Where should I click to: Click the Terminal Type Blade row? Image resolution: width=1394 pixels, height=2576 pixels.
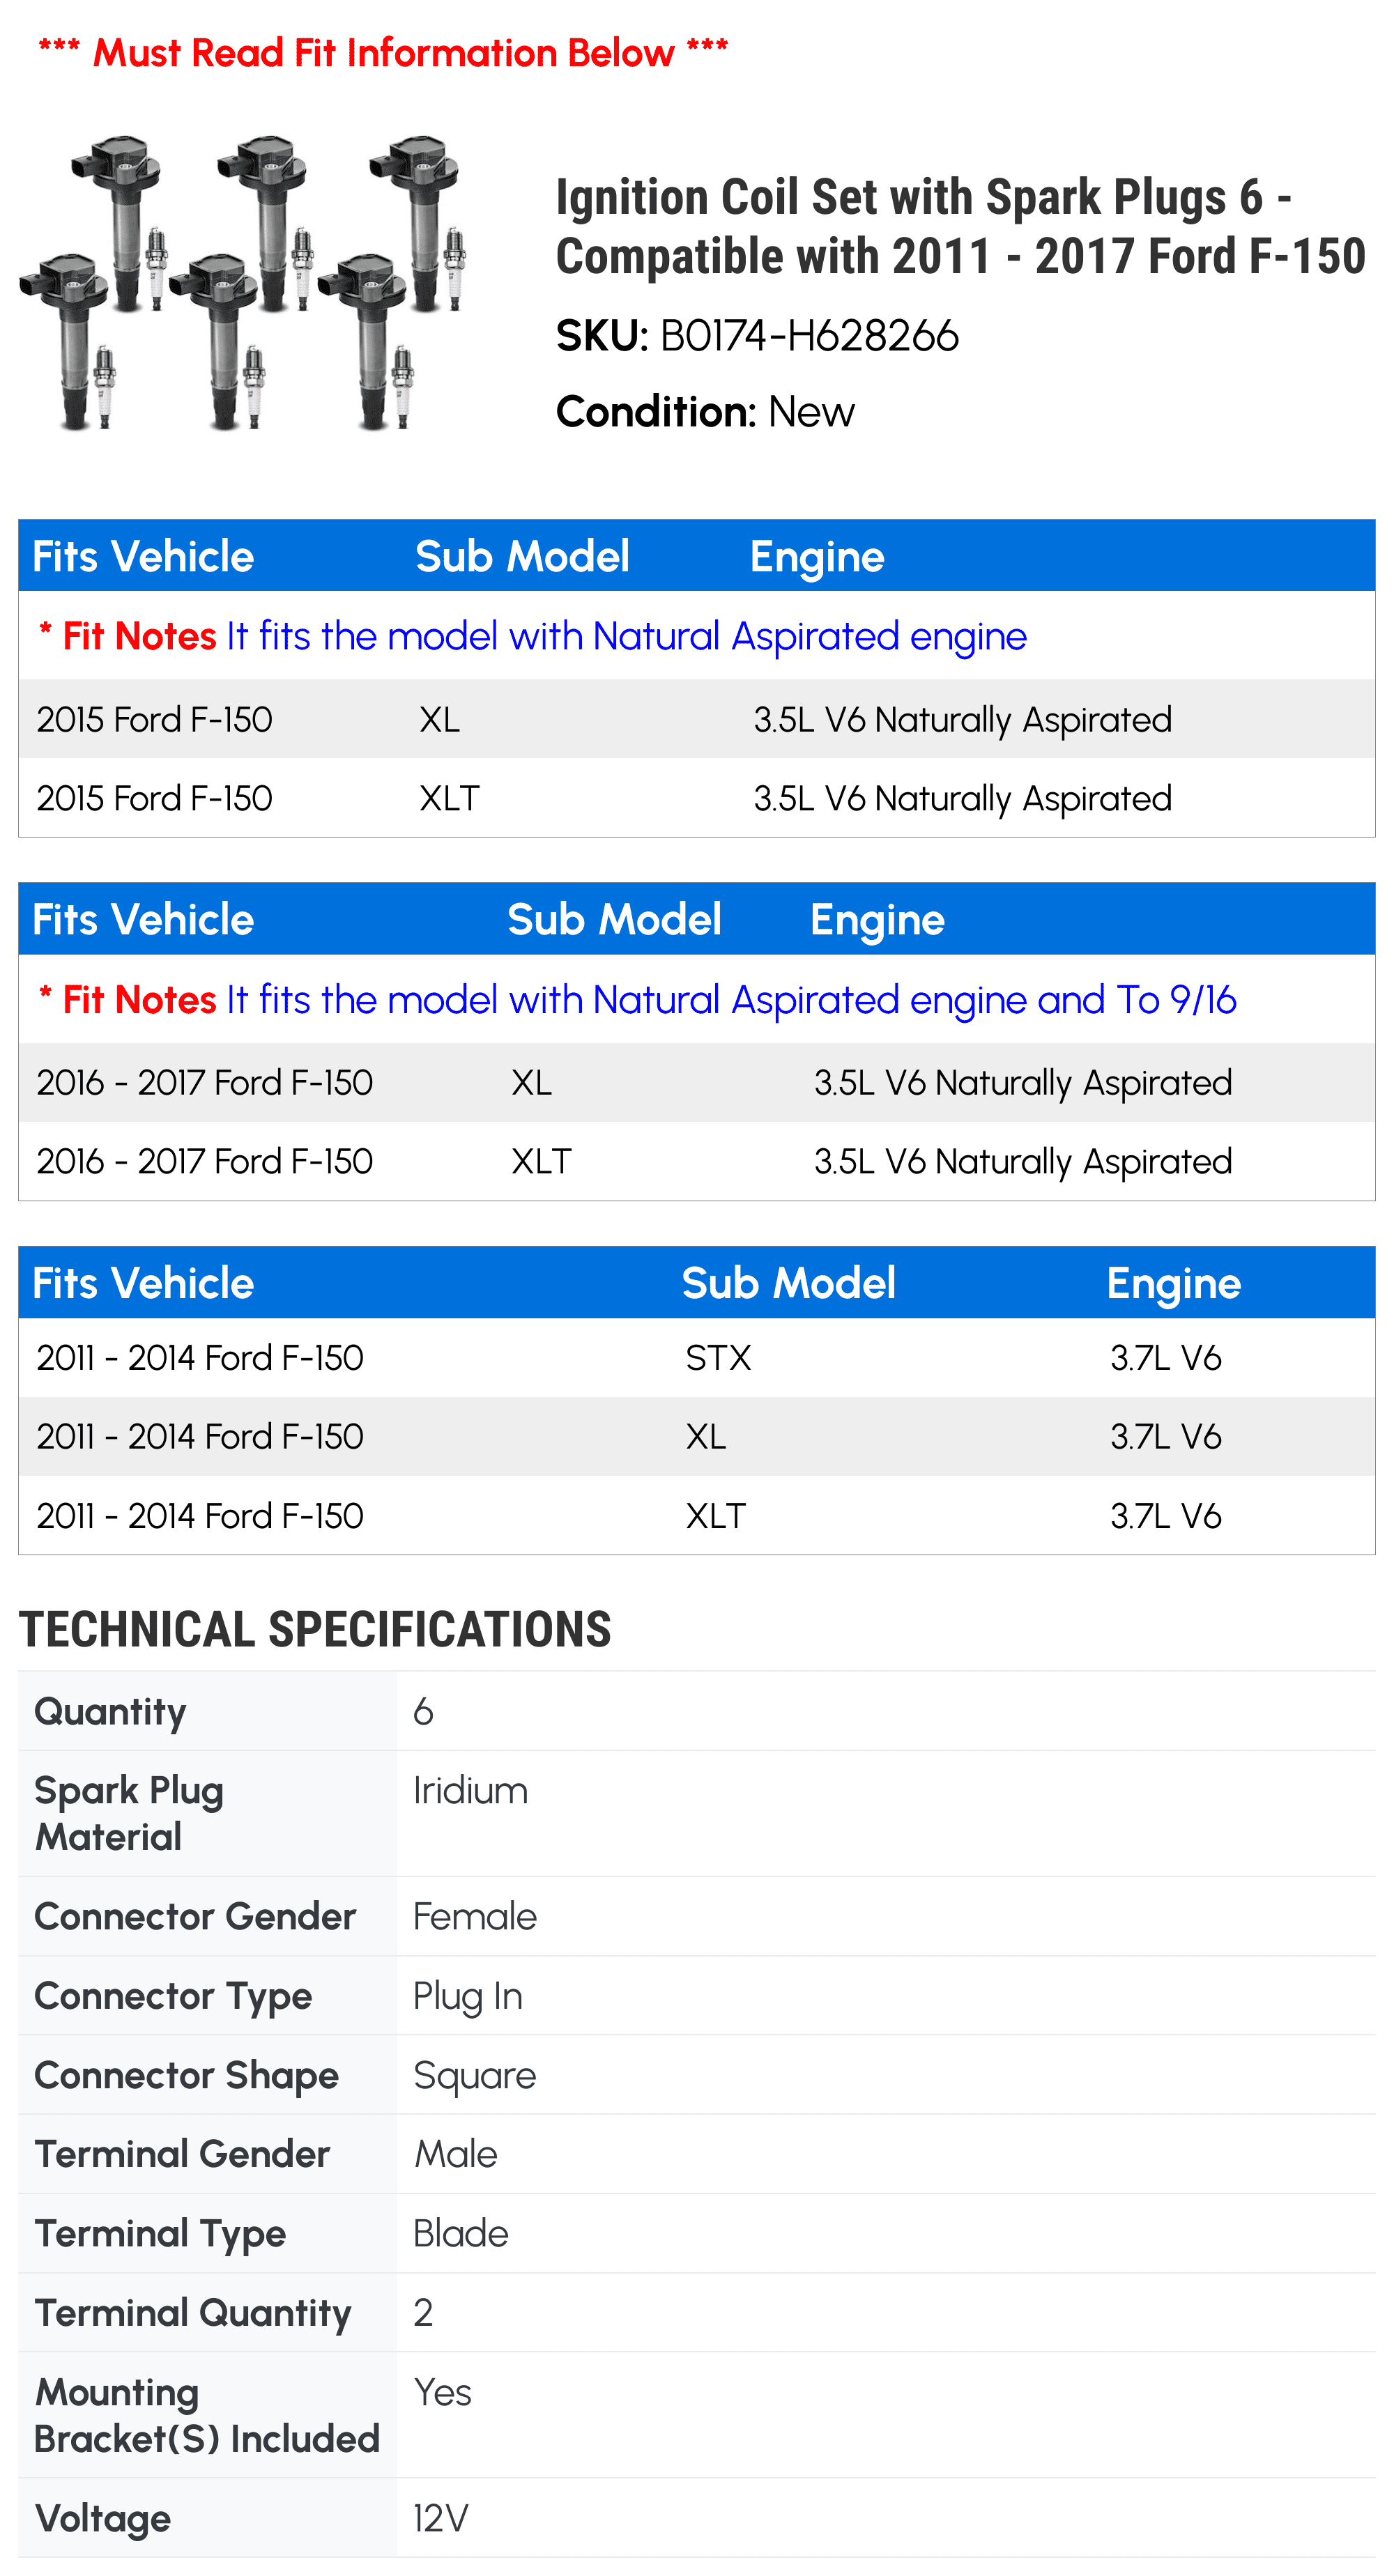697,2233
